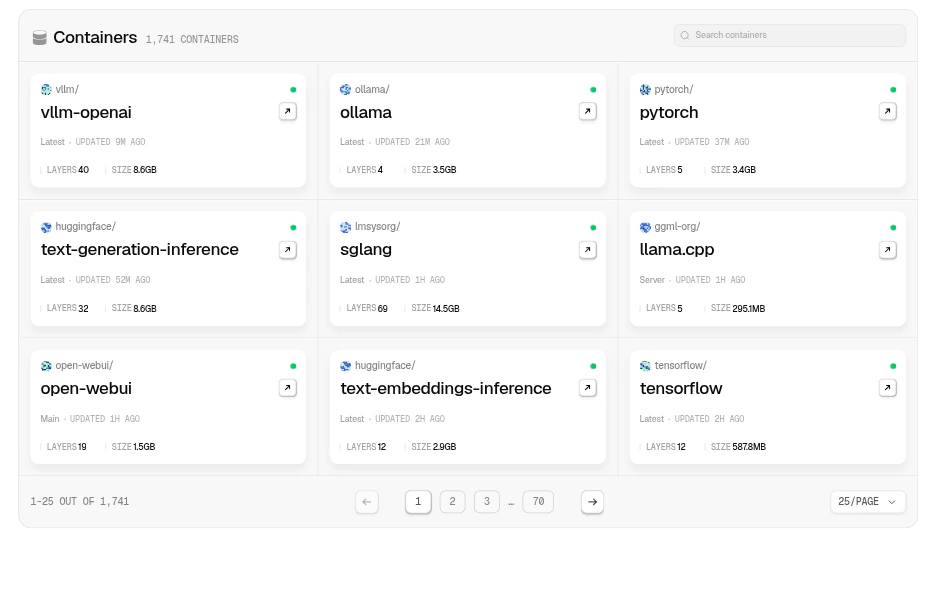This screenshot has width=936, height=600.
Task: Click green status dot on vllm-openai card
Action: (x=293, y=90)
